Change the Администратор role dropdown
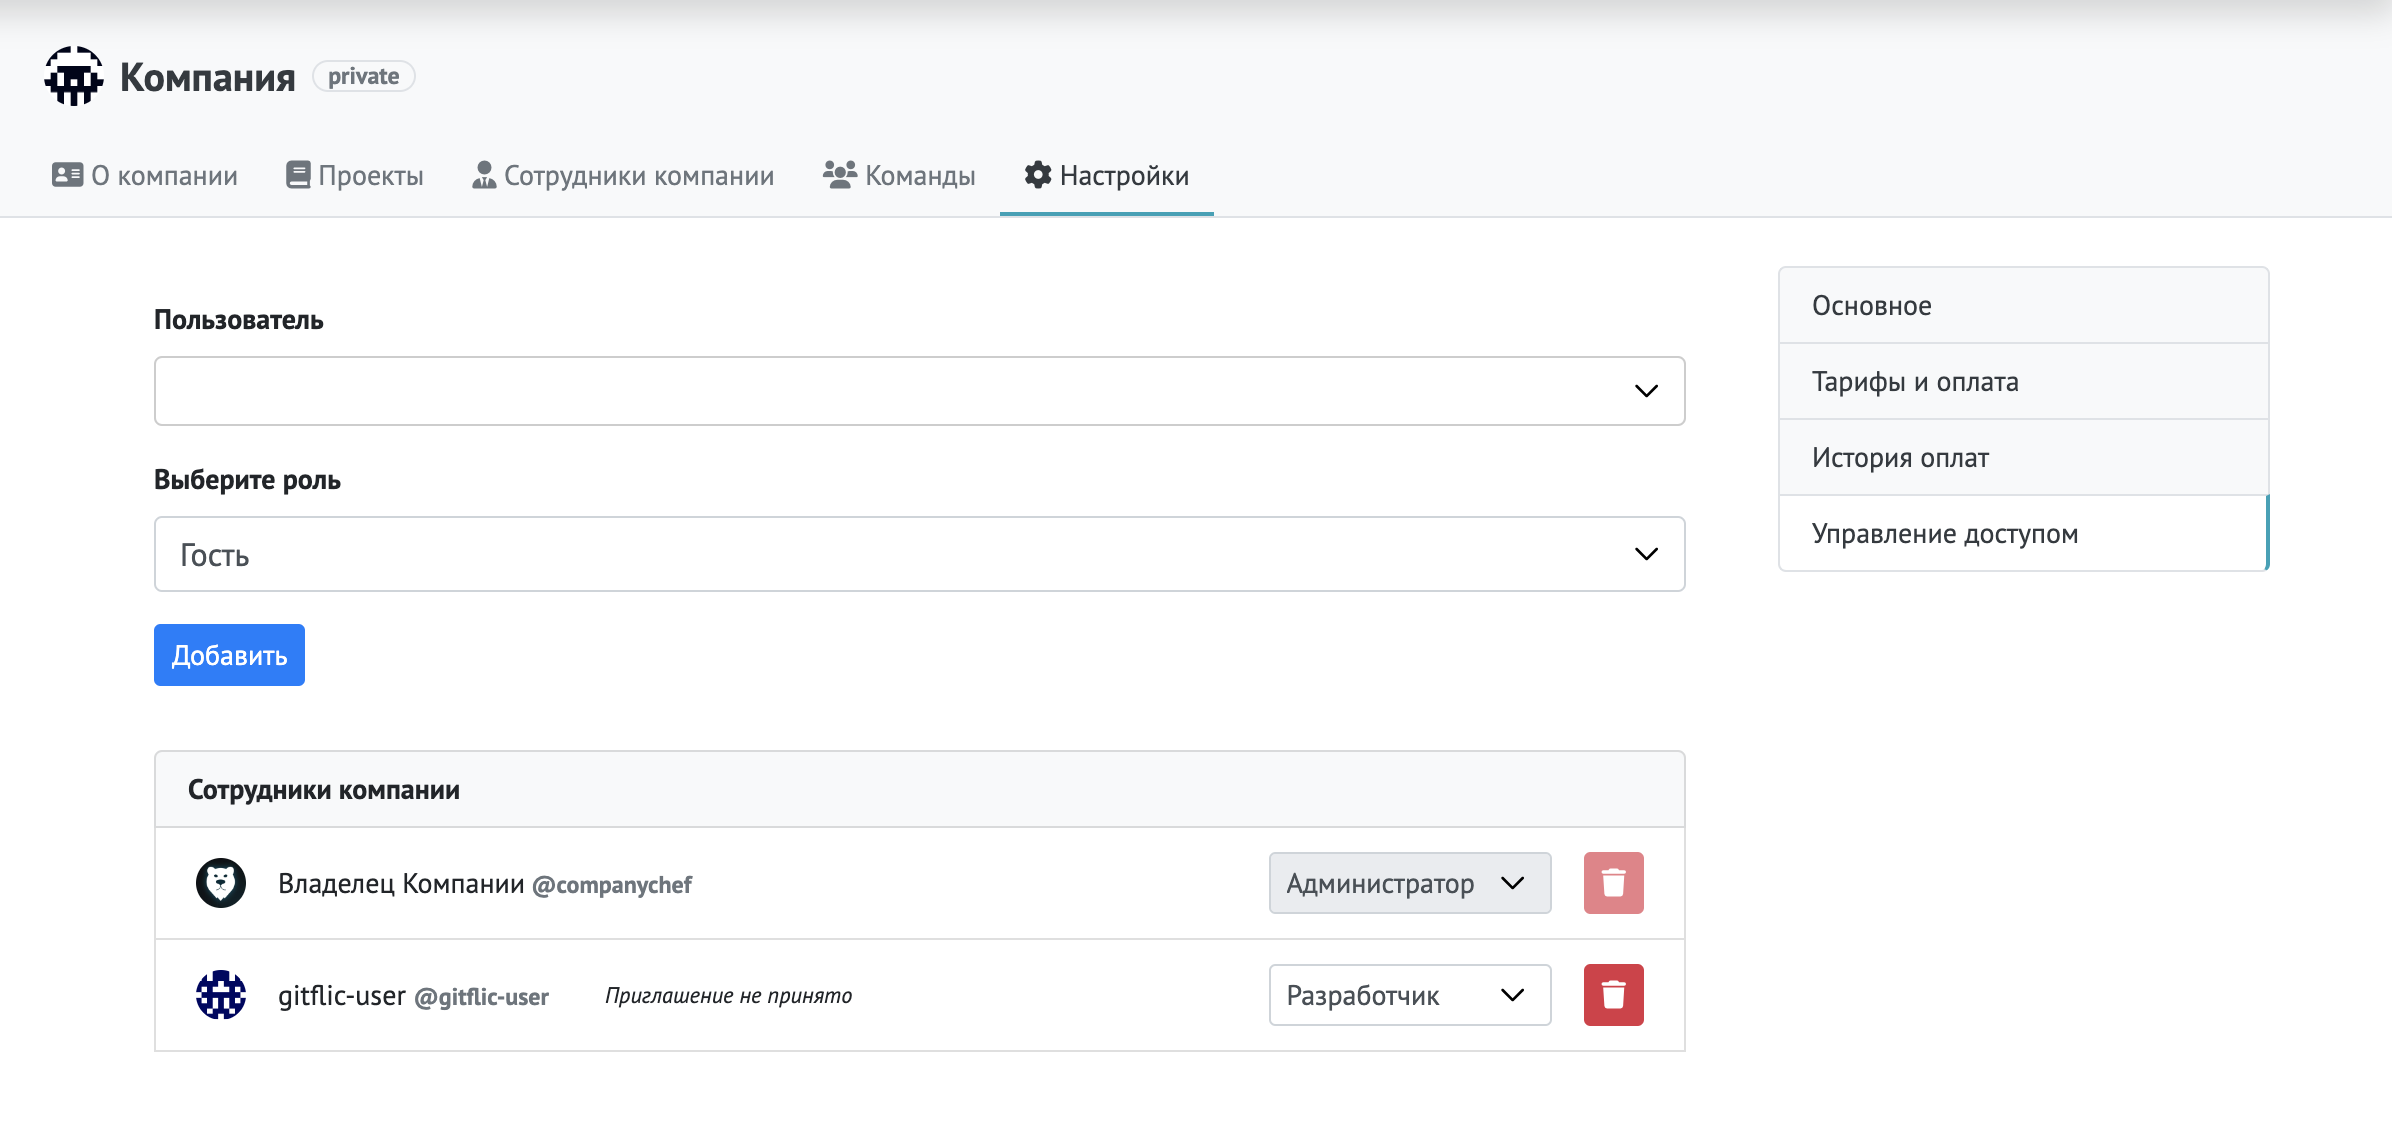The width and height of the screenshot is (2392, 1126). [1410, 883]
